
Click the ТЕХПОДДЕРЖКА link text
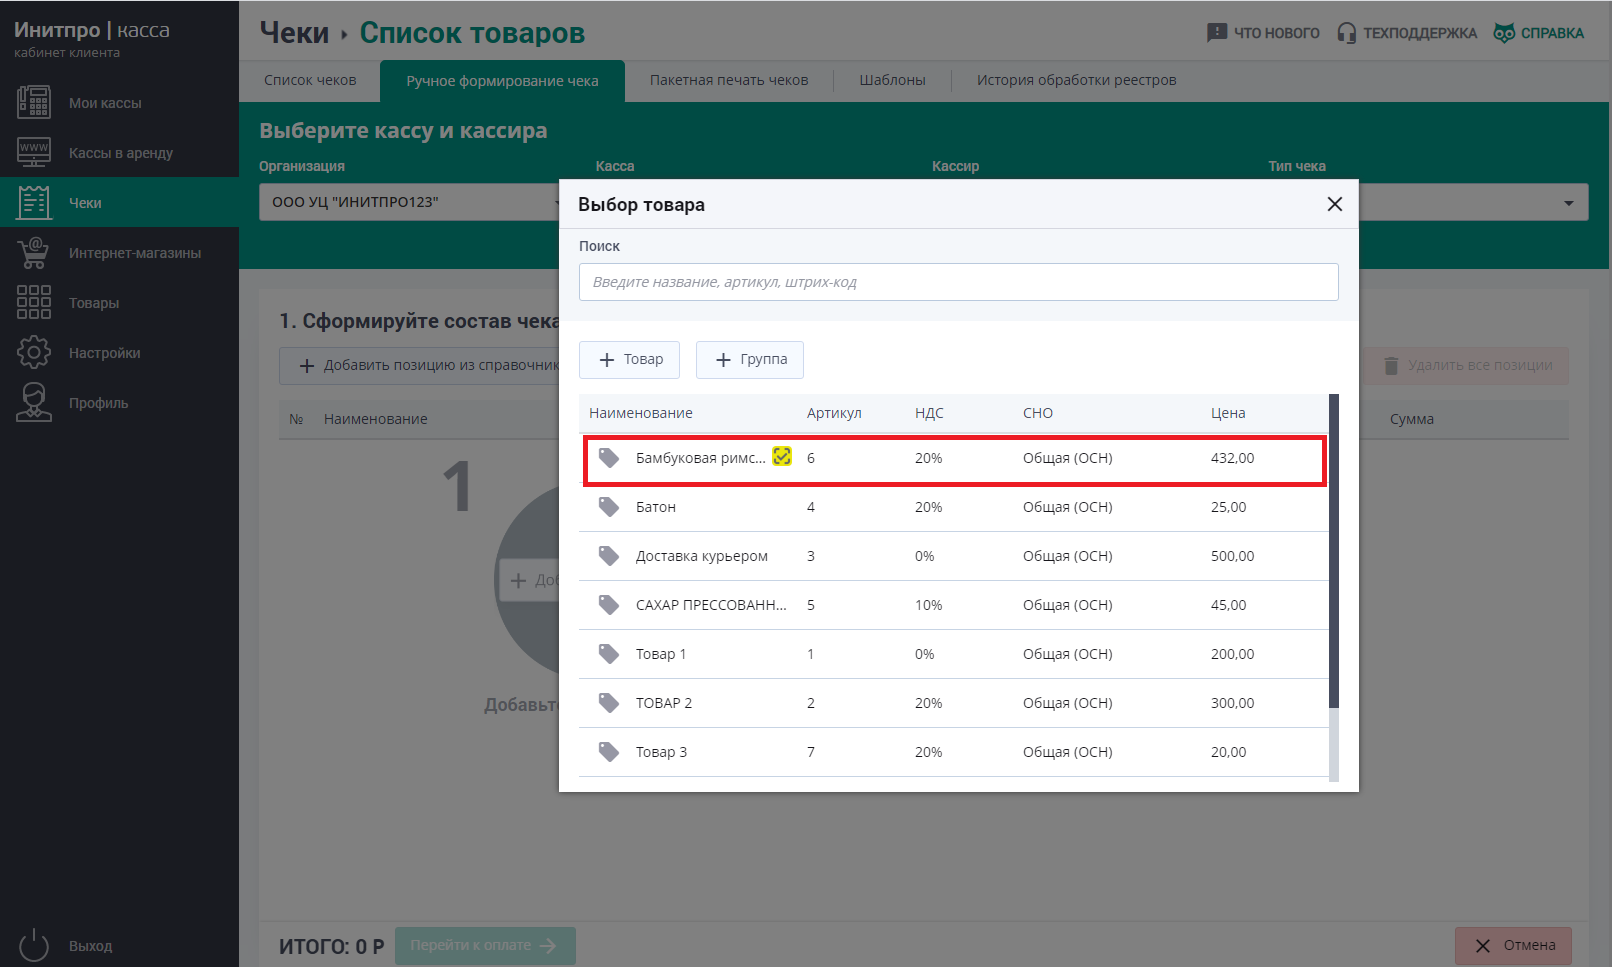tap(1420, 33)
